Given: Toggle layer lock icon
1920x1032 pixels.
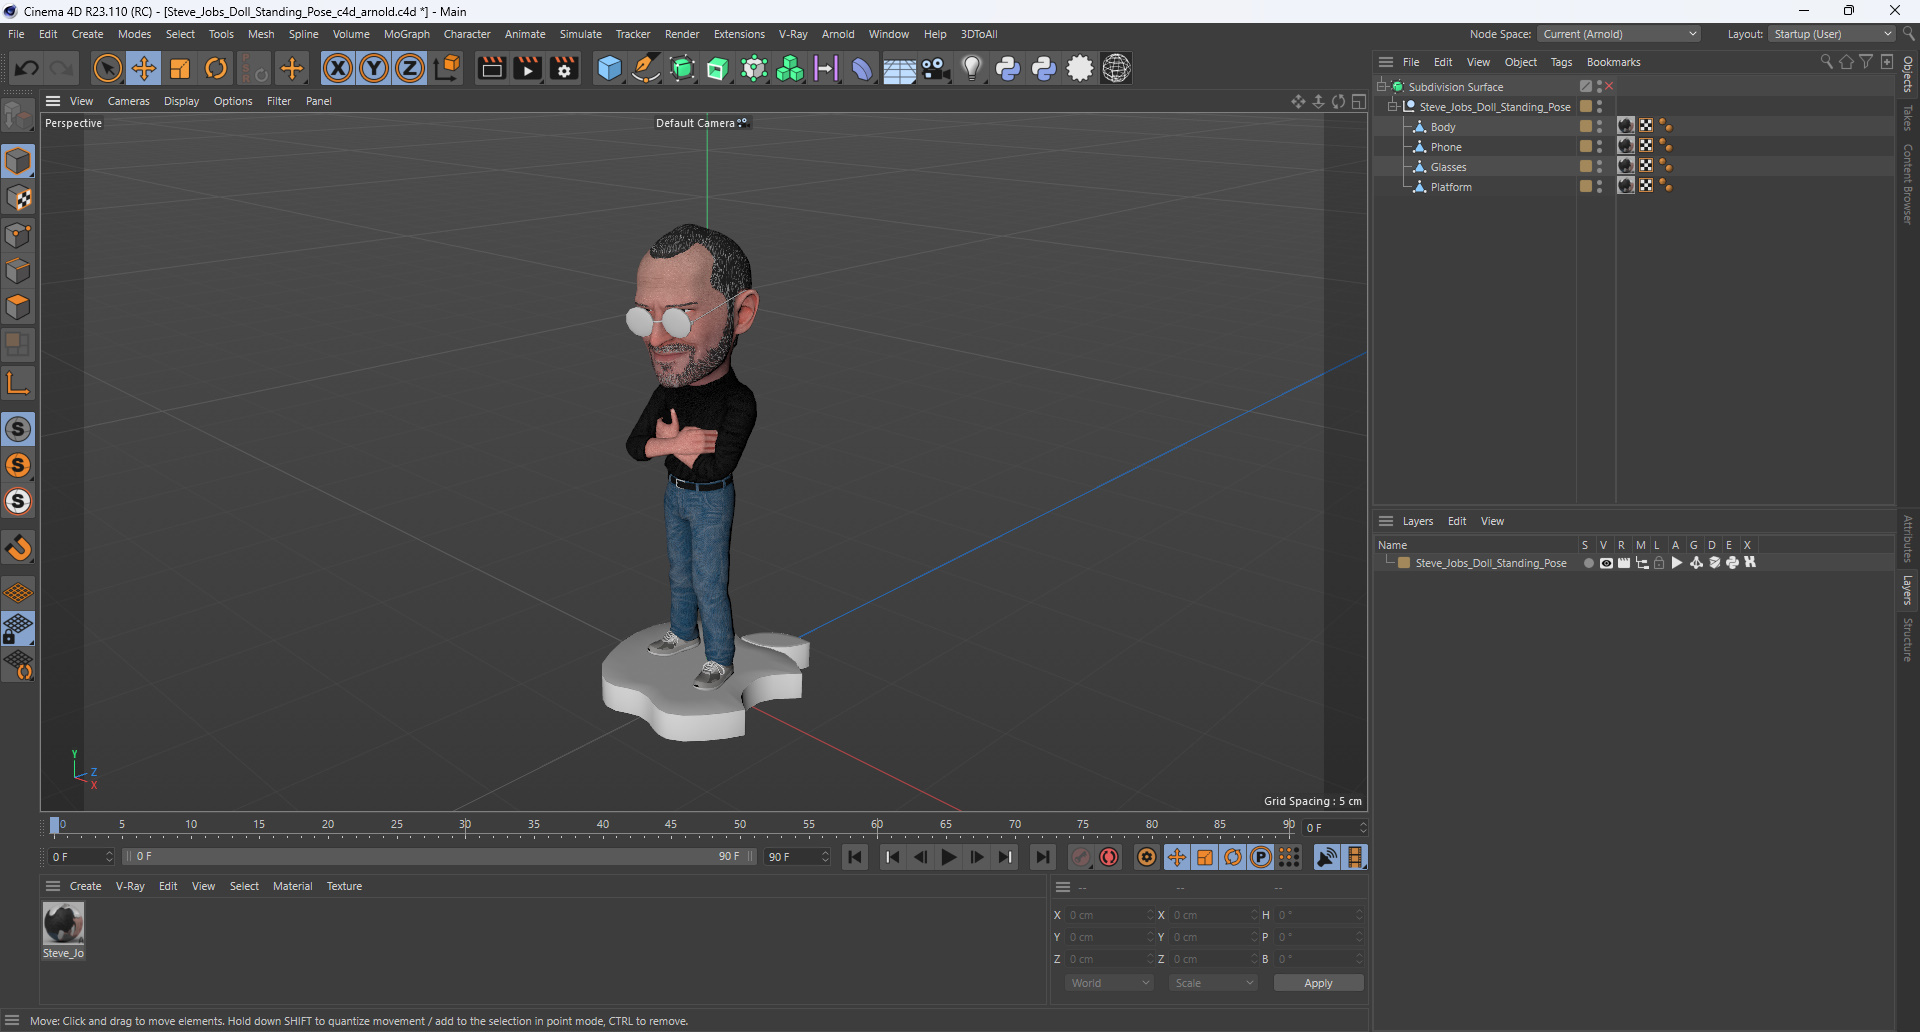Looking at the screenshot, I should point(1660,563).
